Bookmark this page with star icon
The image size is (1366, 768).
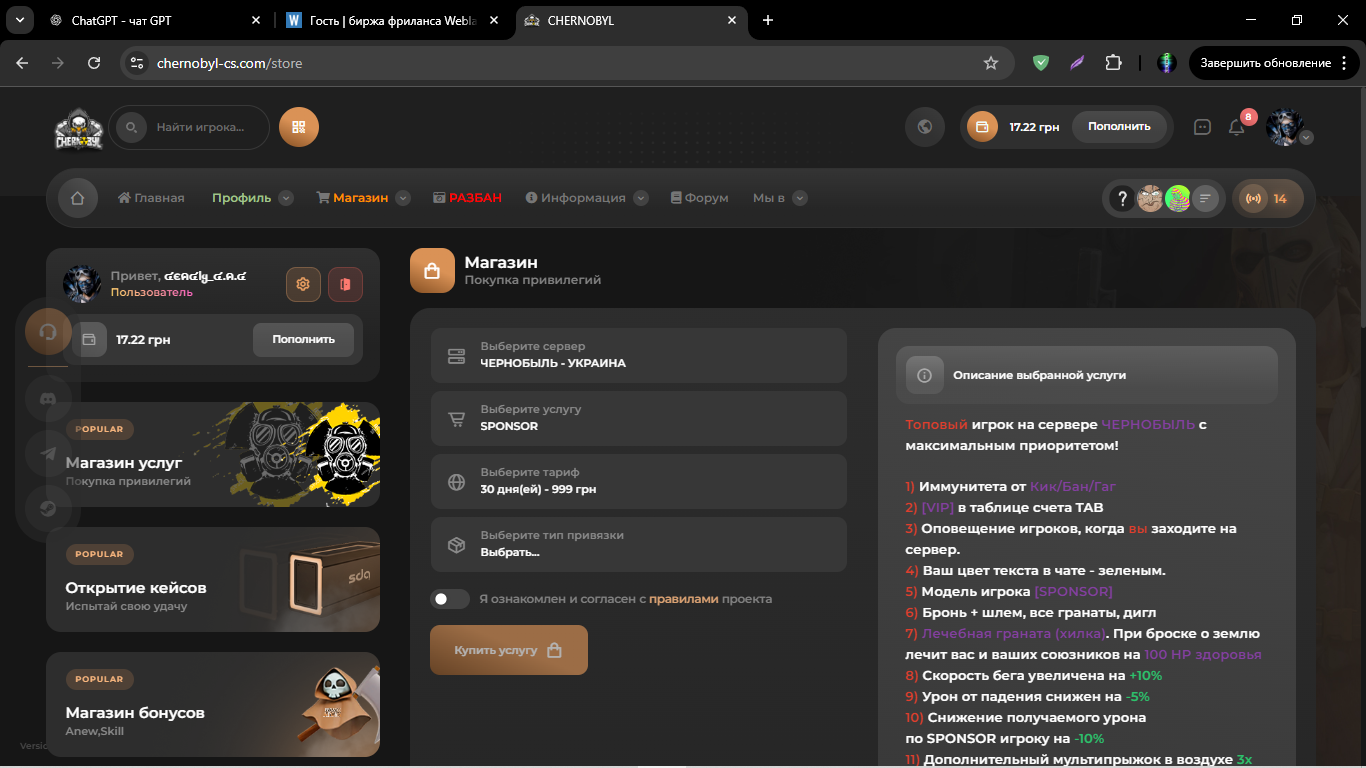point(991,63)
